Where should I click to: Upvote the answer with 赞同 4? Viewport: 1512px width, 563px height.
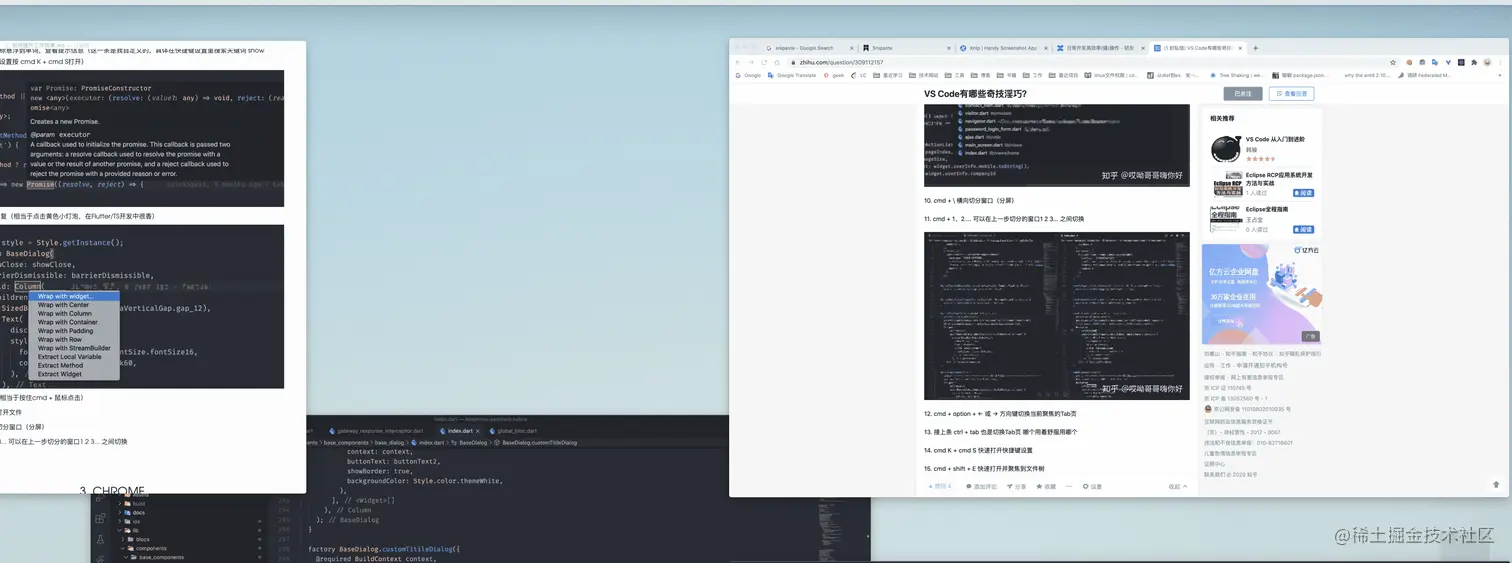pyautogui.click(x=939, y=487)
